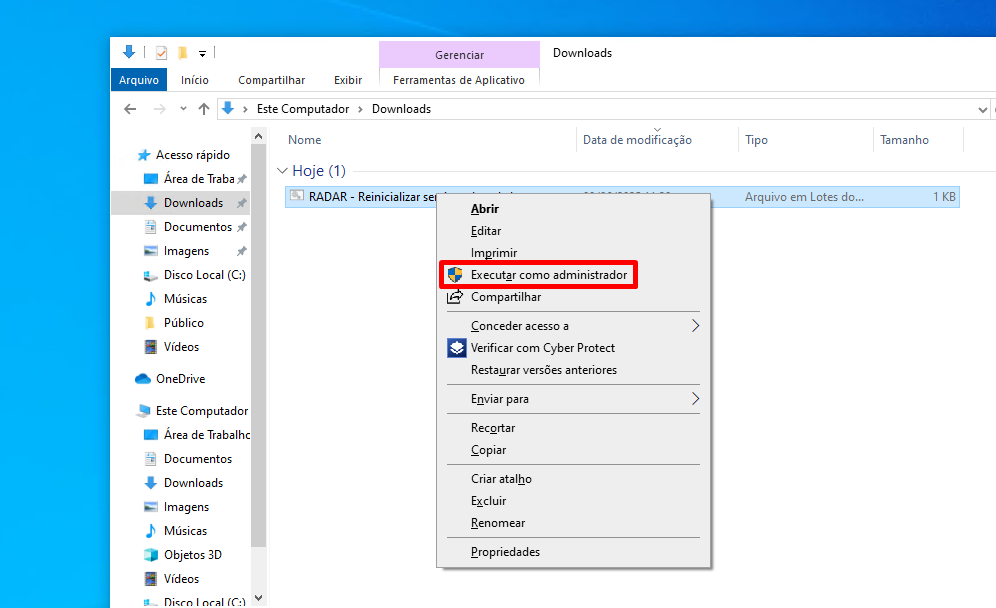
Task: Click the shield icon beside Executar como administrador
Action: [x=455, y=275]
